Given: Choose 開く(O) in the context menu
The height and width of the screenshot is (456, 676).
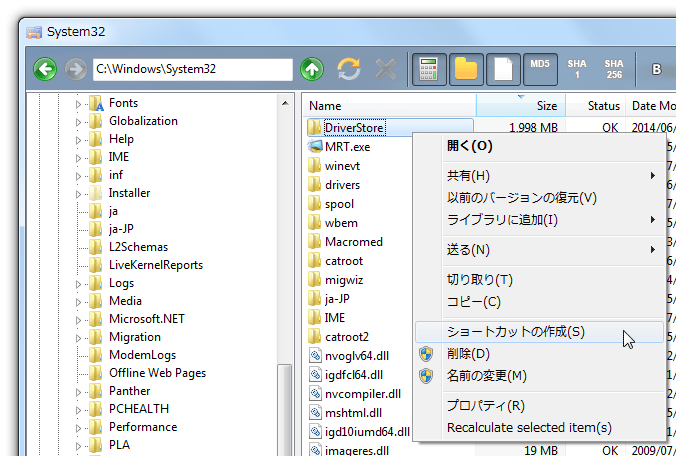Looking at the screenshot, I should (539, 146).
